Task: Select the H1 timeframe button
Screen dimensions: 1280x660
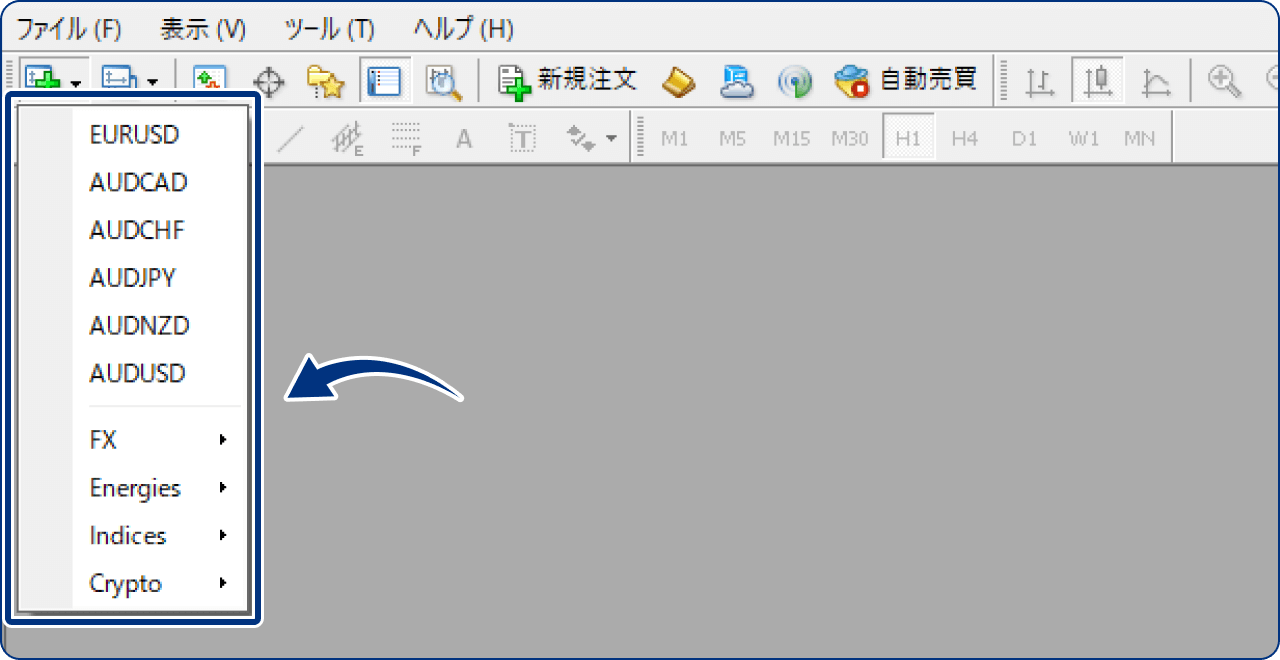Action: pos(908,139)
